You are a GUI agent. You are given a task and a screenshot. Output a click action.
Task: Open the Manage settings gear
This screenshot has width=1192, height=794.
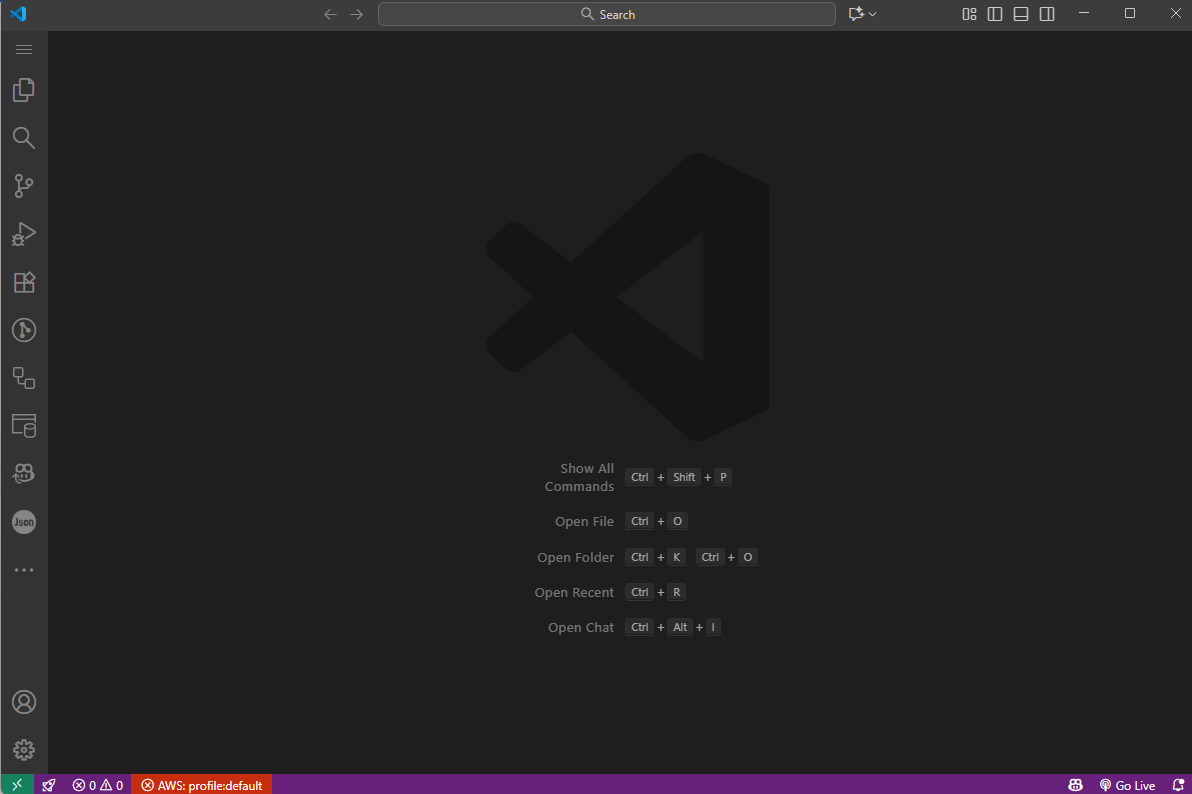24,750
